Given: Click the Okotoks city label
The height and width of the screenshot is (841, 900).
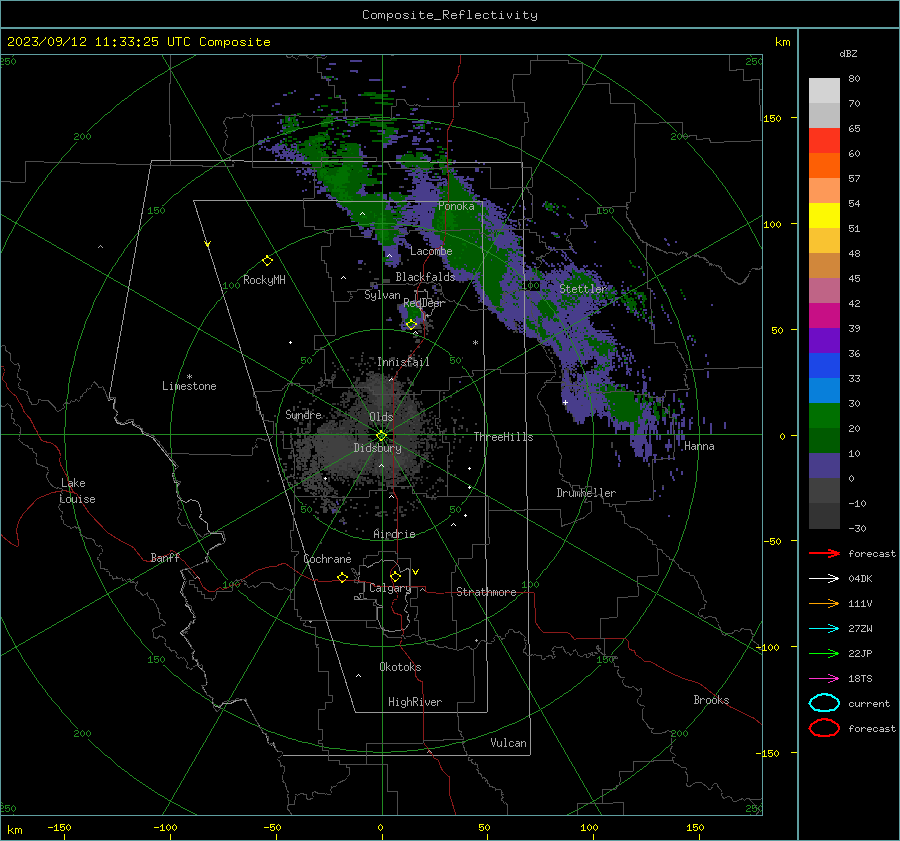Looking at the screenshot, I should 400,667.
